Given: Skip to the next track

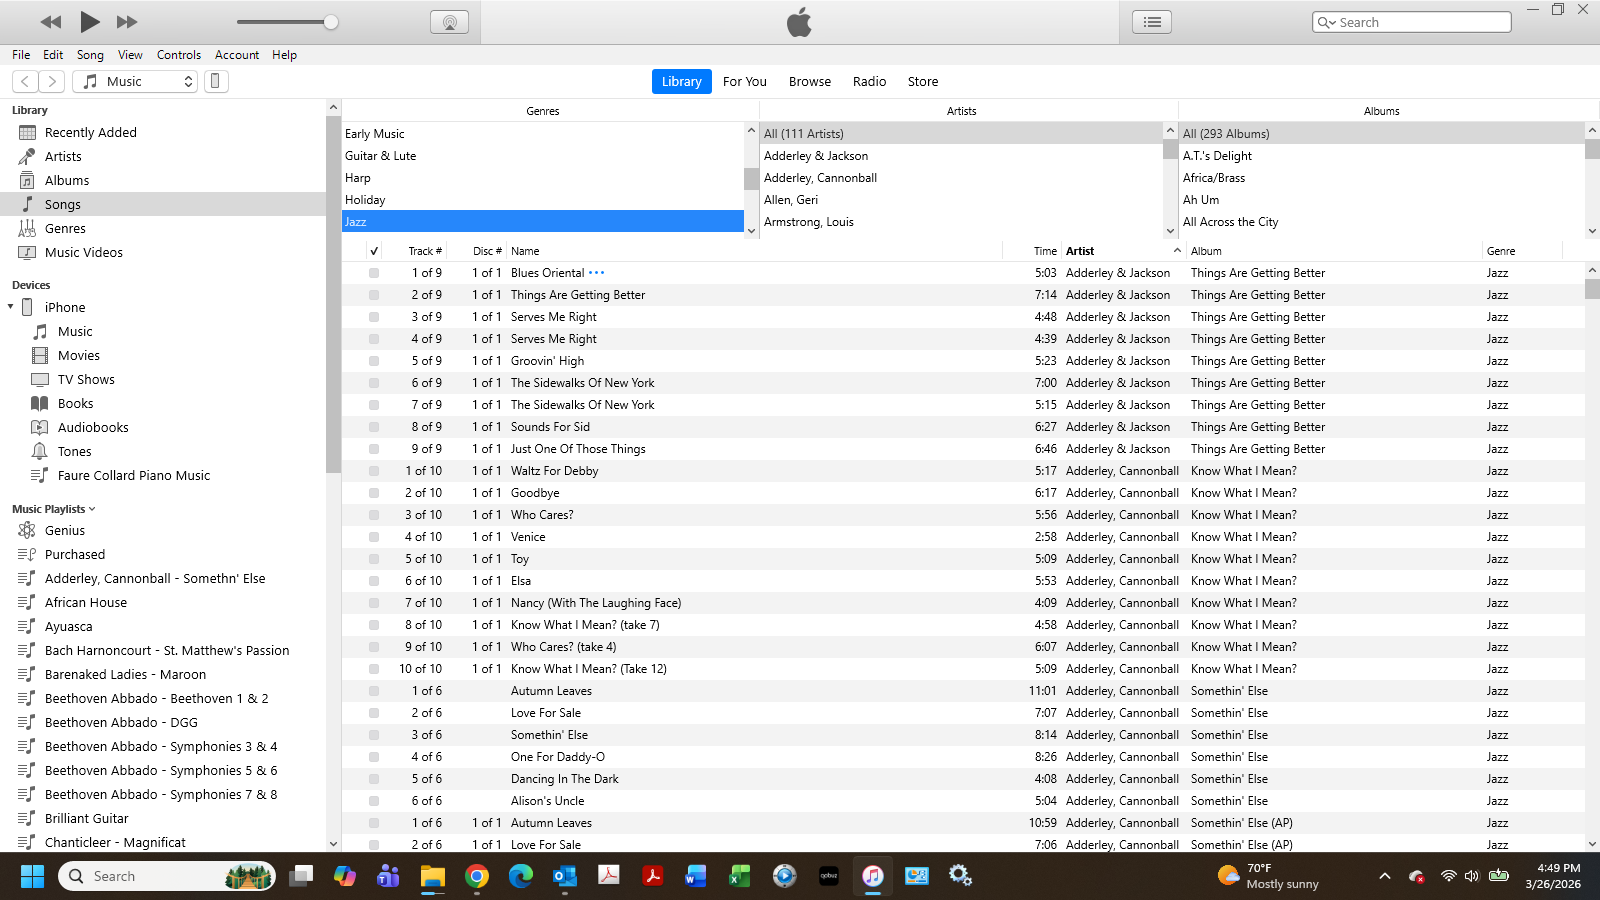Looking at the screenshot, I should tap(127, 22).
